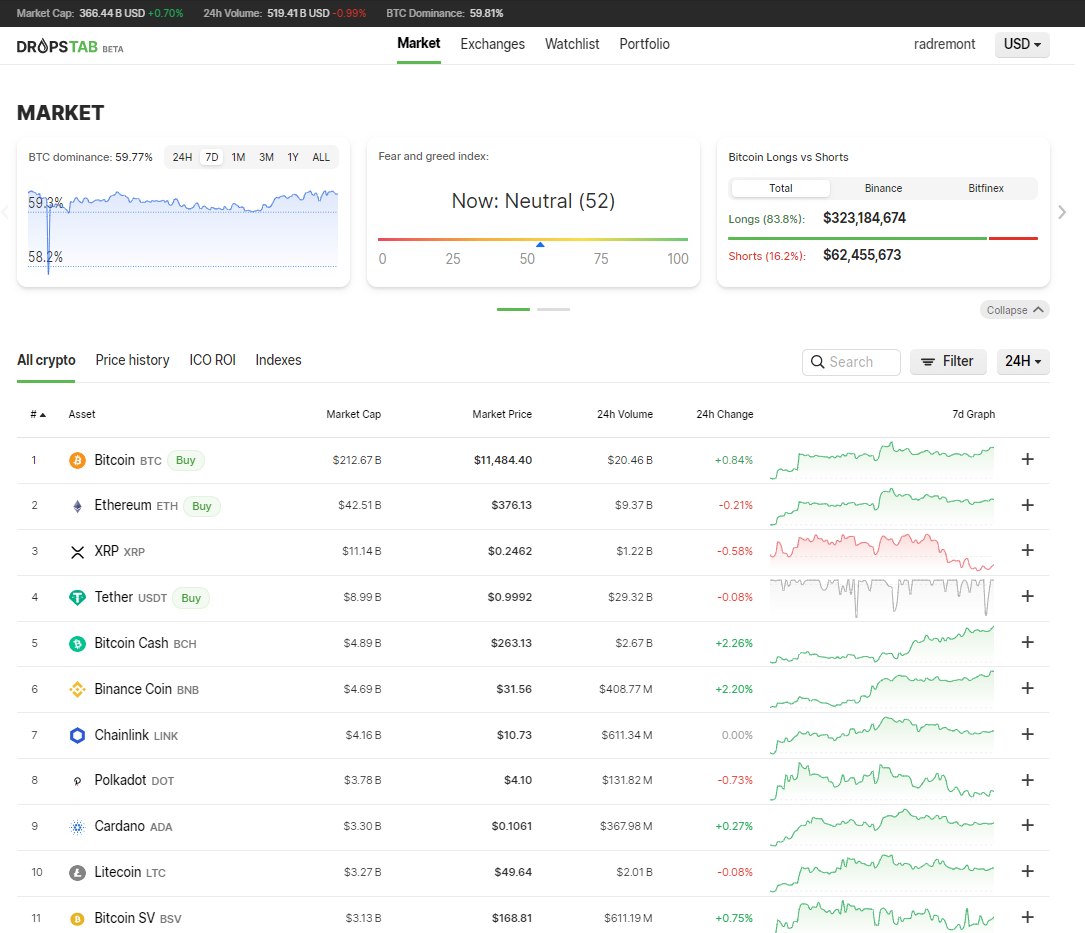The width and height of the screenshot is (1085, 933).
Task: Add Bitcoin SV with its plus icon
Action: click(1028, 917)
